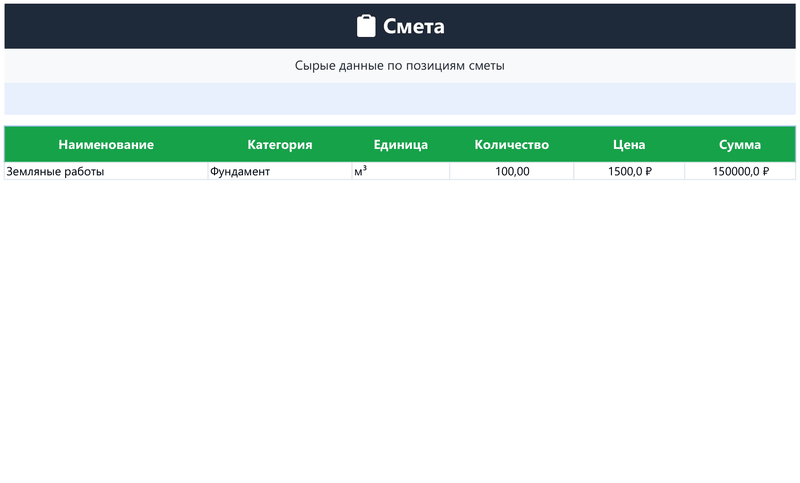
Task: Select the 'Фундамент' category cell
Action: pyautogui.click(x=280, y=171)
